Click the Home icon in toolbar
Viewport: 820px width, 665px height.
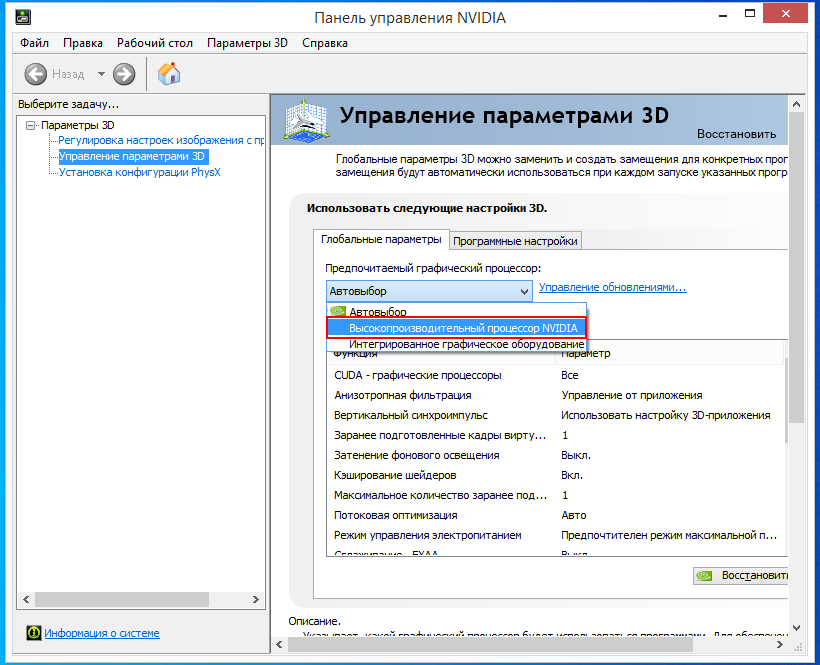coord(170,74)
